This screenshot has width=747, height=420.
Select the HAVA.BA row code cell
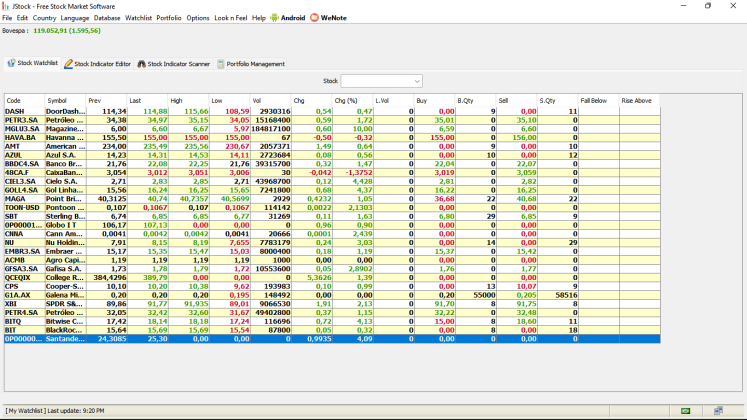25,138
